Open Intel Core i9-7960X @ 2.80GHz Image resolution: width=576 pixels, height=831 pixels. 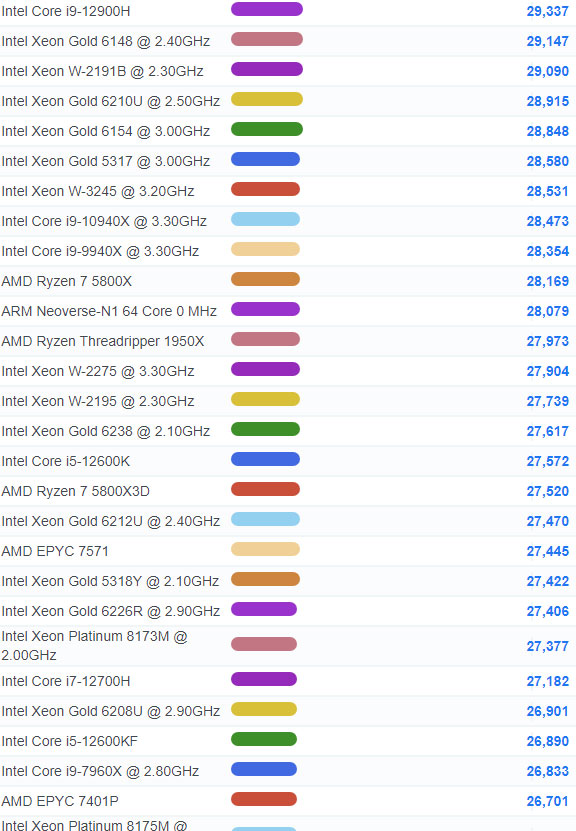tap(100, 771)
